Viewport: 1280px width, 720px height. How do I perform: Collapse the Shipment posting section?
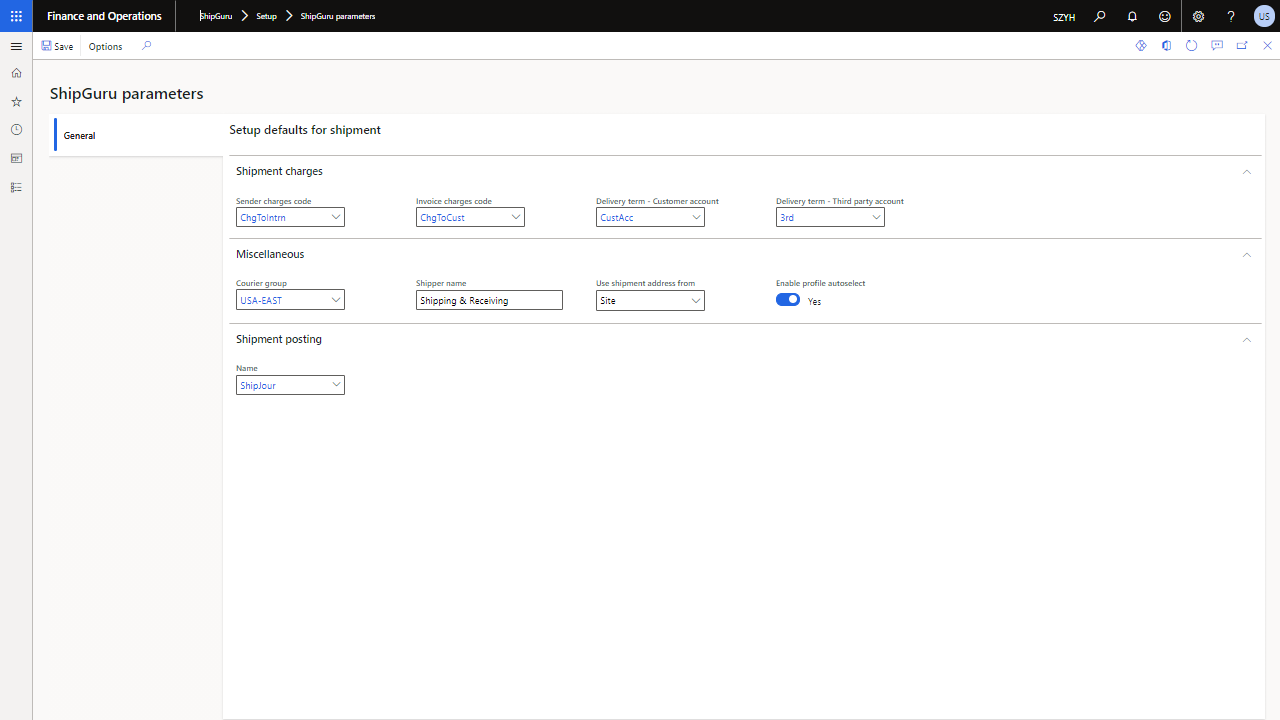pyautogui.click(x=1246, y=340)
